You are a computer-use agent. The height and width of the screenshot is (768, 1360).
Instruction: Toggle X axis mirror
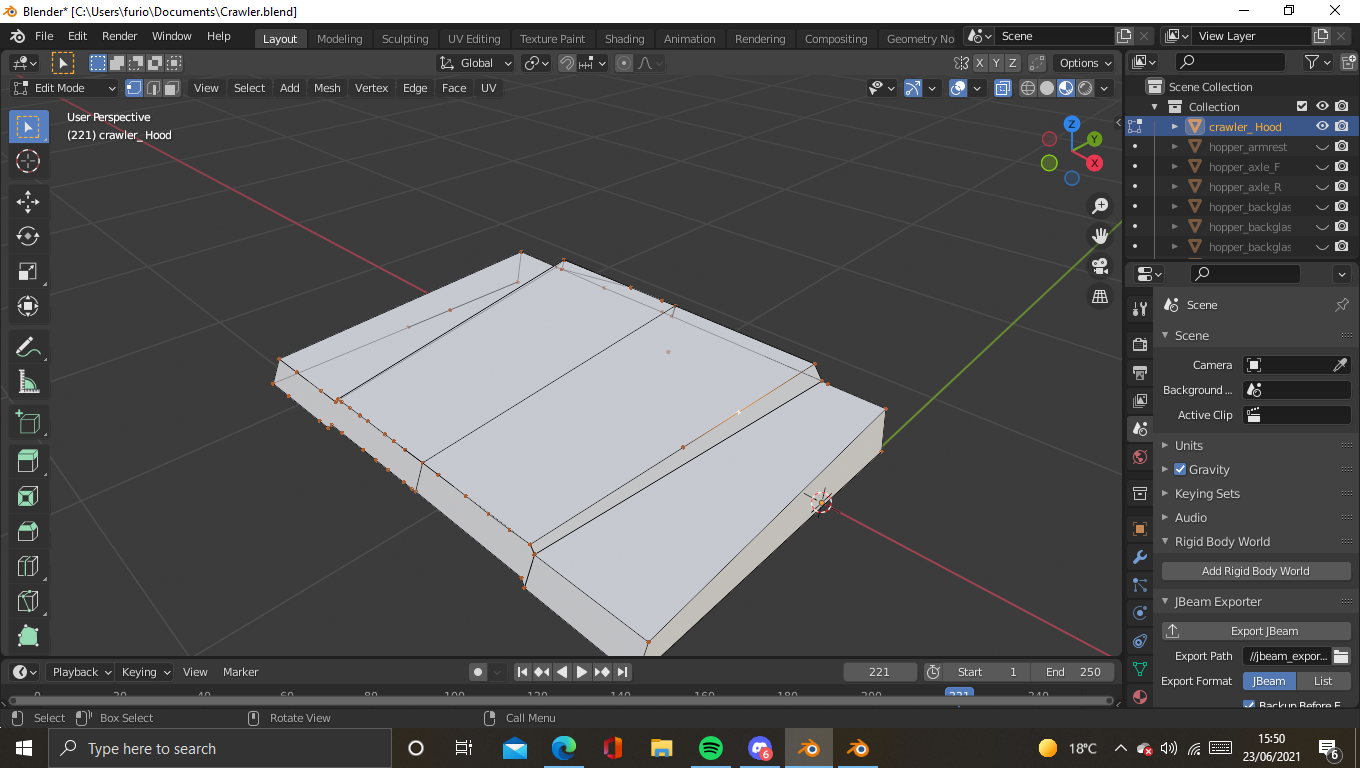(980, 63)
